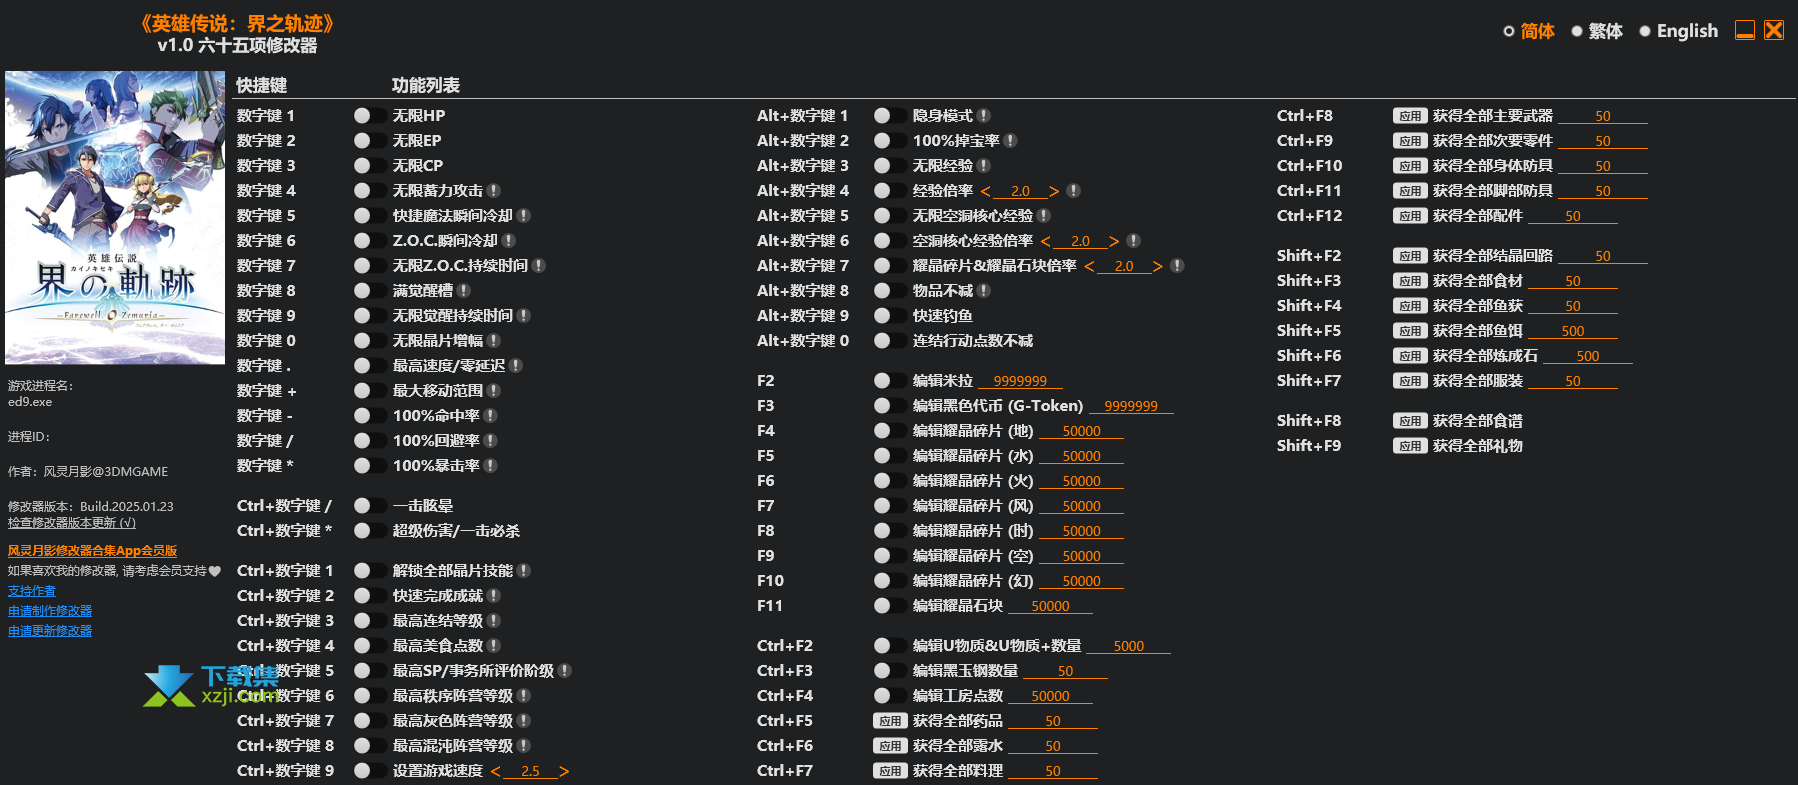Apply 获得全部服装

tap(1410, 380)
